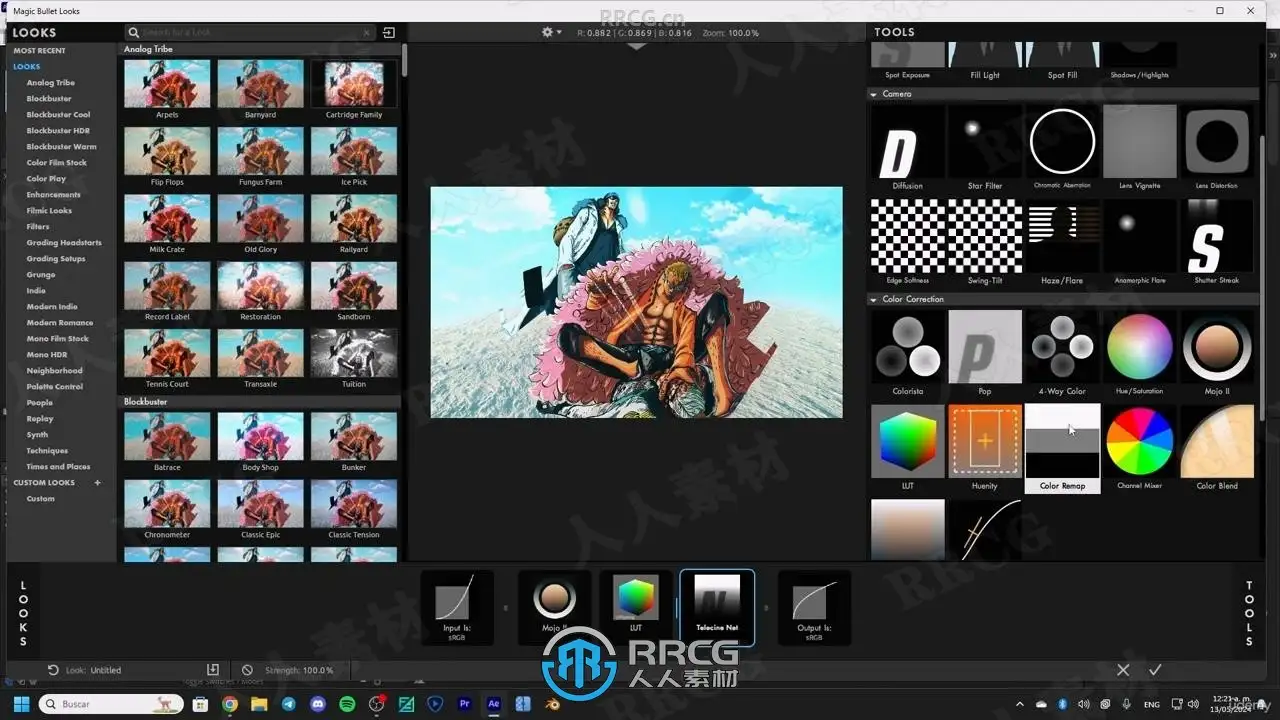Select the Mojo II tool in chain

(x=555, y=607)
